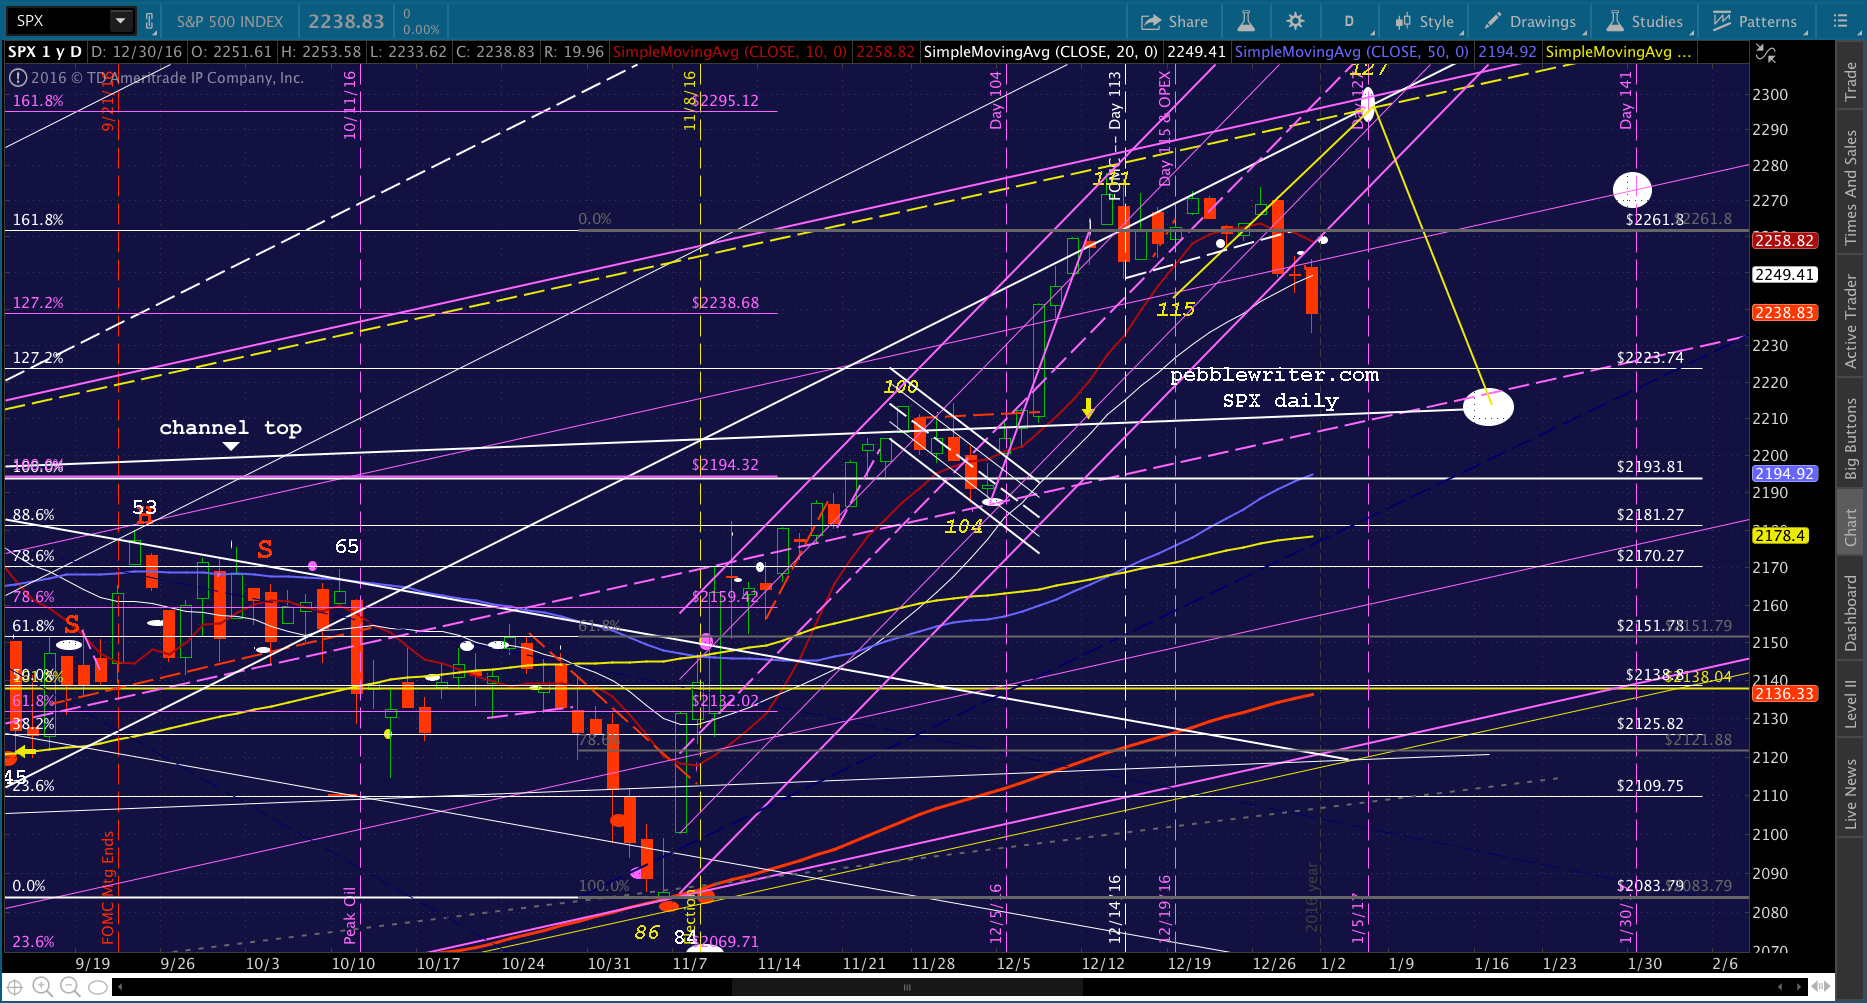Click the 1/16 date on time axis
This screenshot has height=1003, width=1867.
pos(1492,964)
